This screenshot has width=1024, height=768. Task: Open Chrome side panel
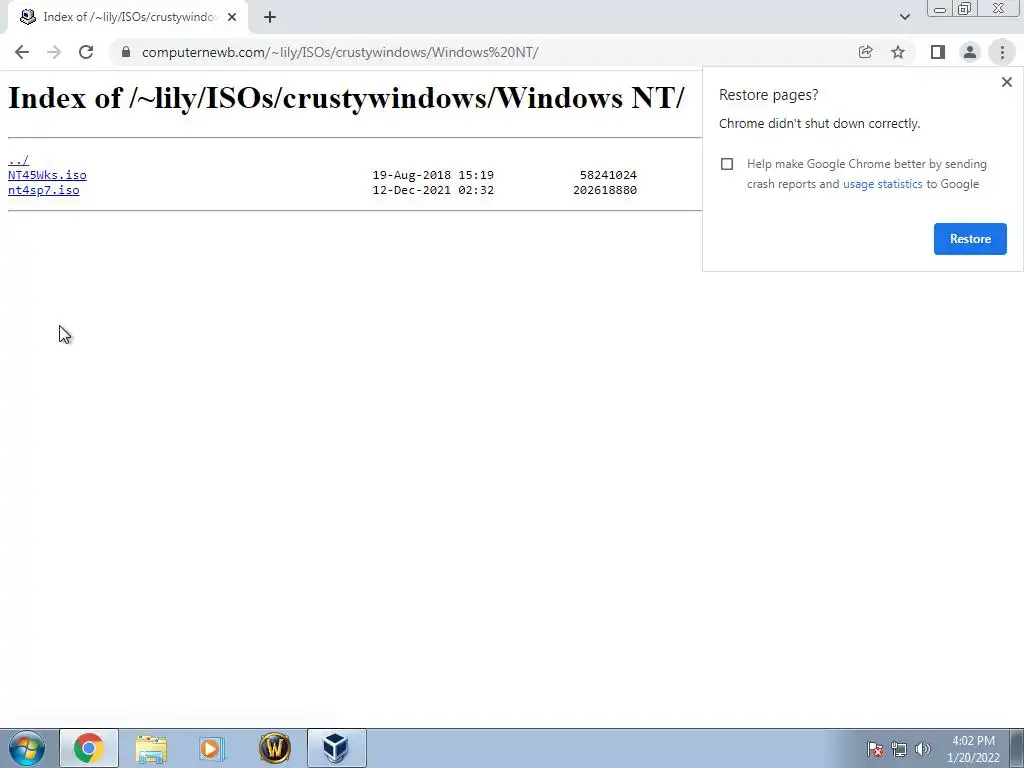pyautogui.click(x=938, y=52)
